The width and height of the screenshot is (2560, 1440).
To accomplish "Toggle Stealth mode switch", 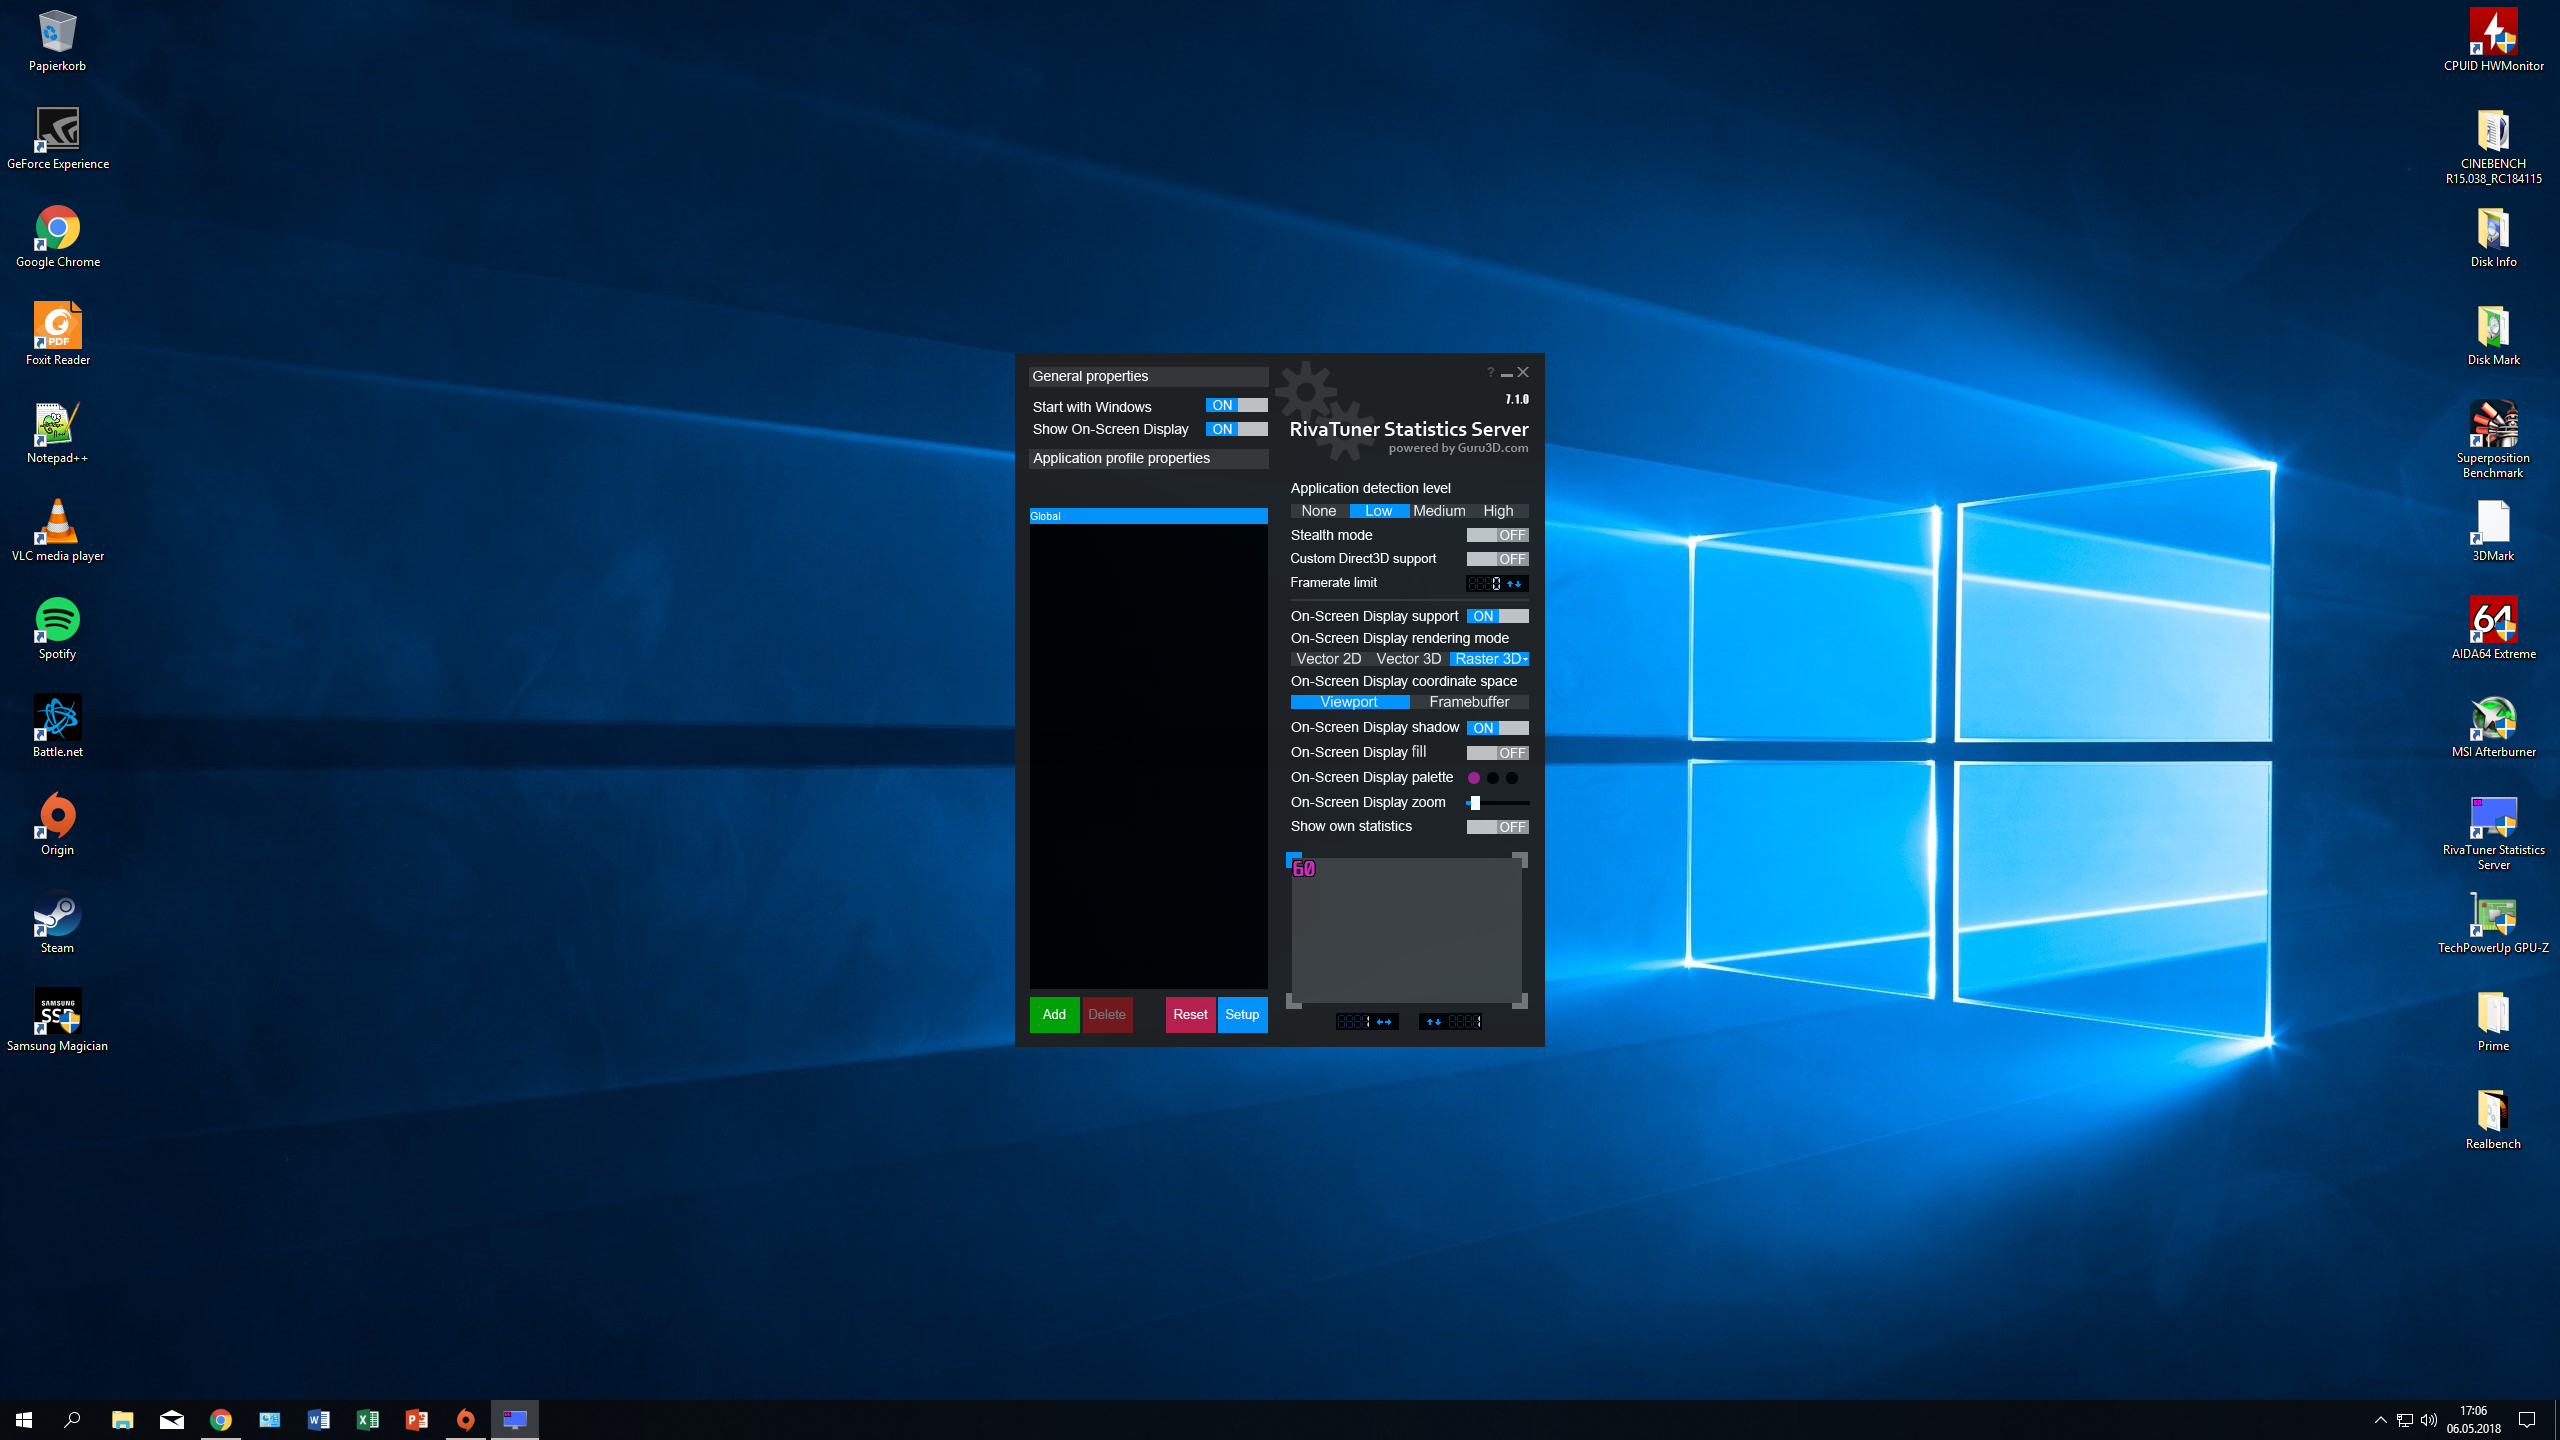I will click(x=1497, y=535).
